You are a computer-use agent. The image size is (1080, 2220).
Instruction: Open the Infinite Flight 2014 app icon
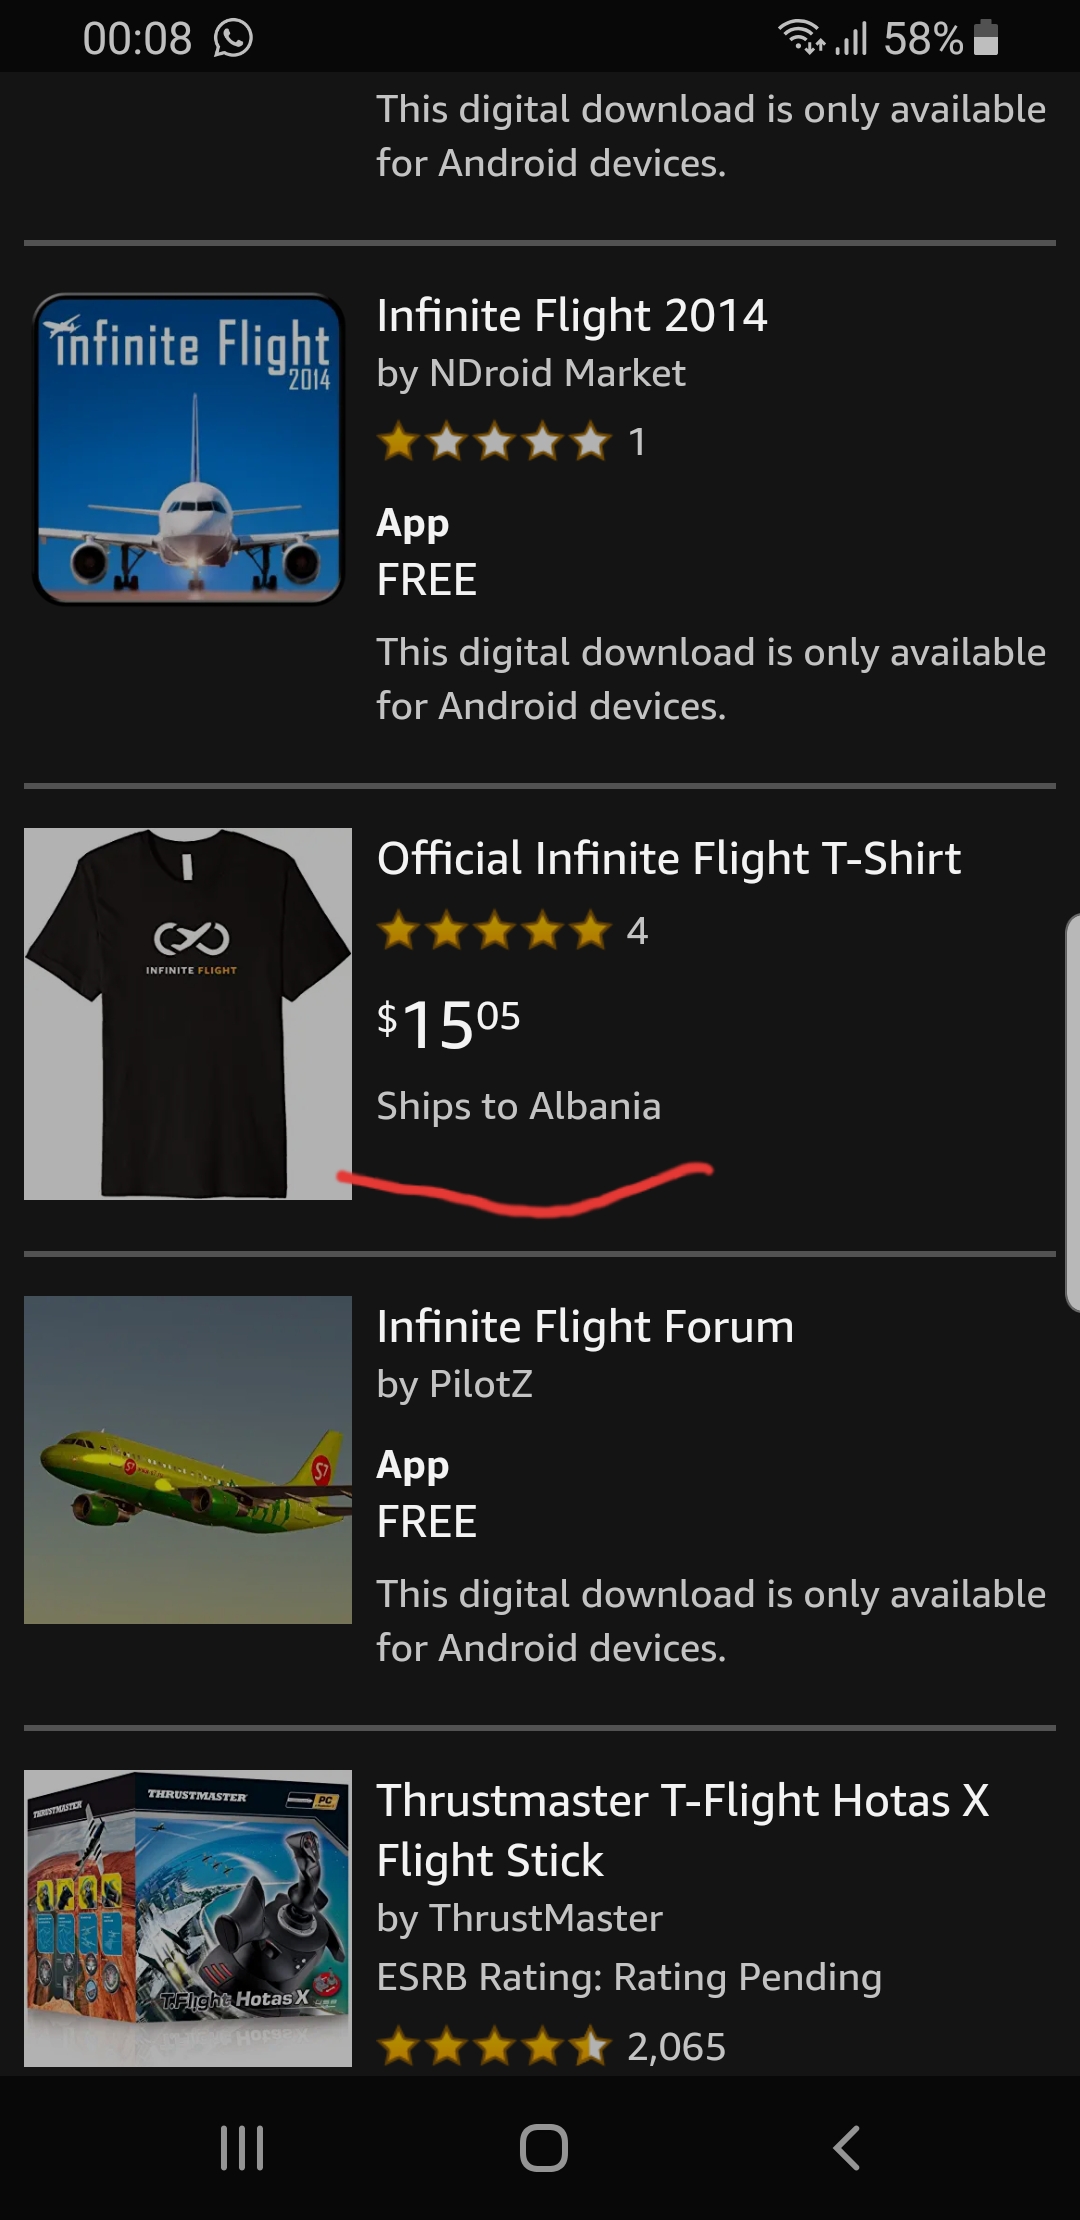[x=188, y=449]
